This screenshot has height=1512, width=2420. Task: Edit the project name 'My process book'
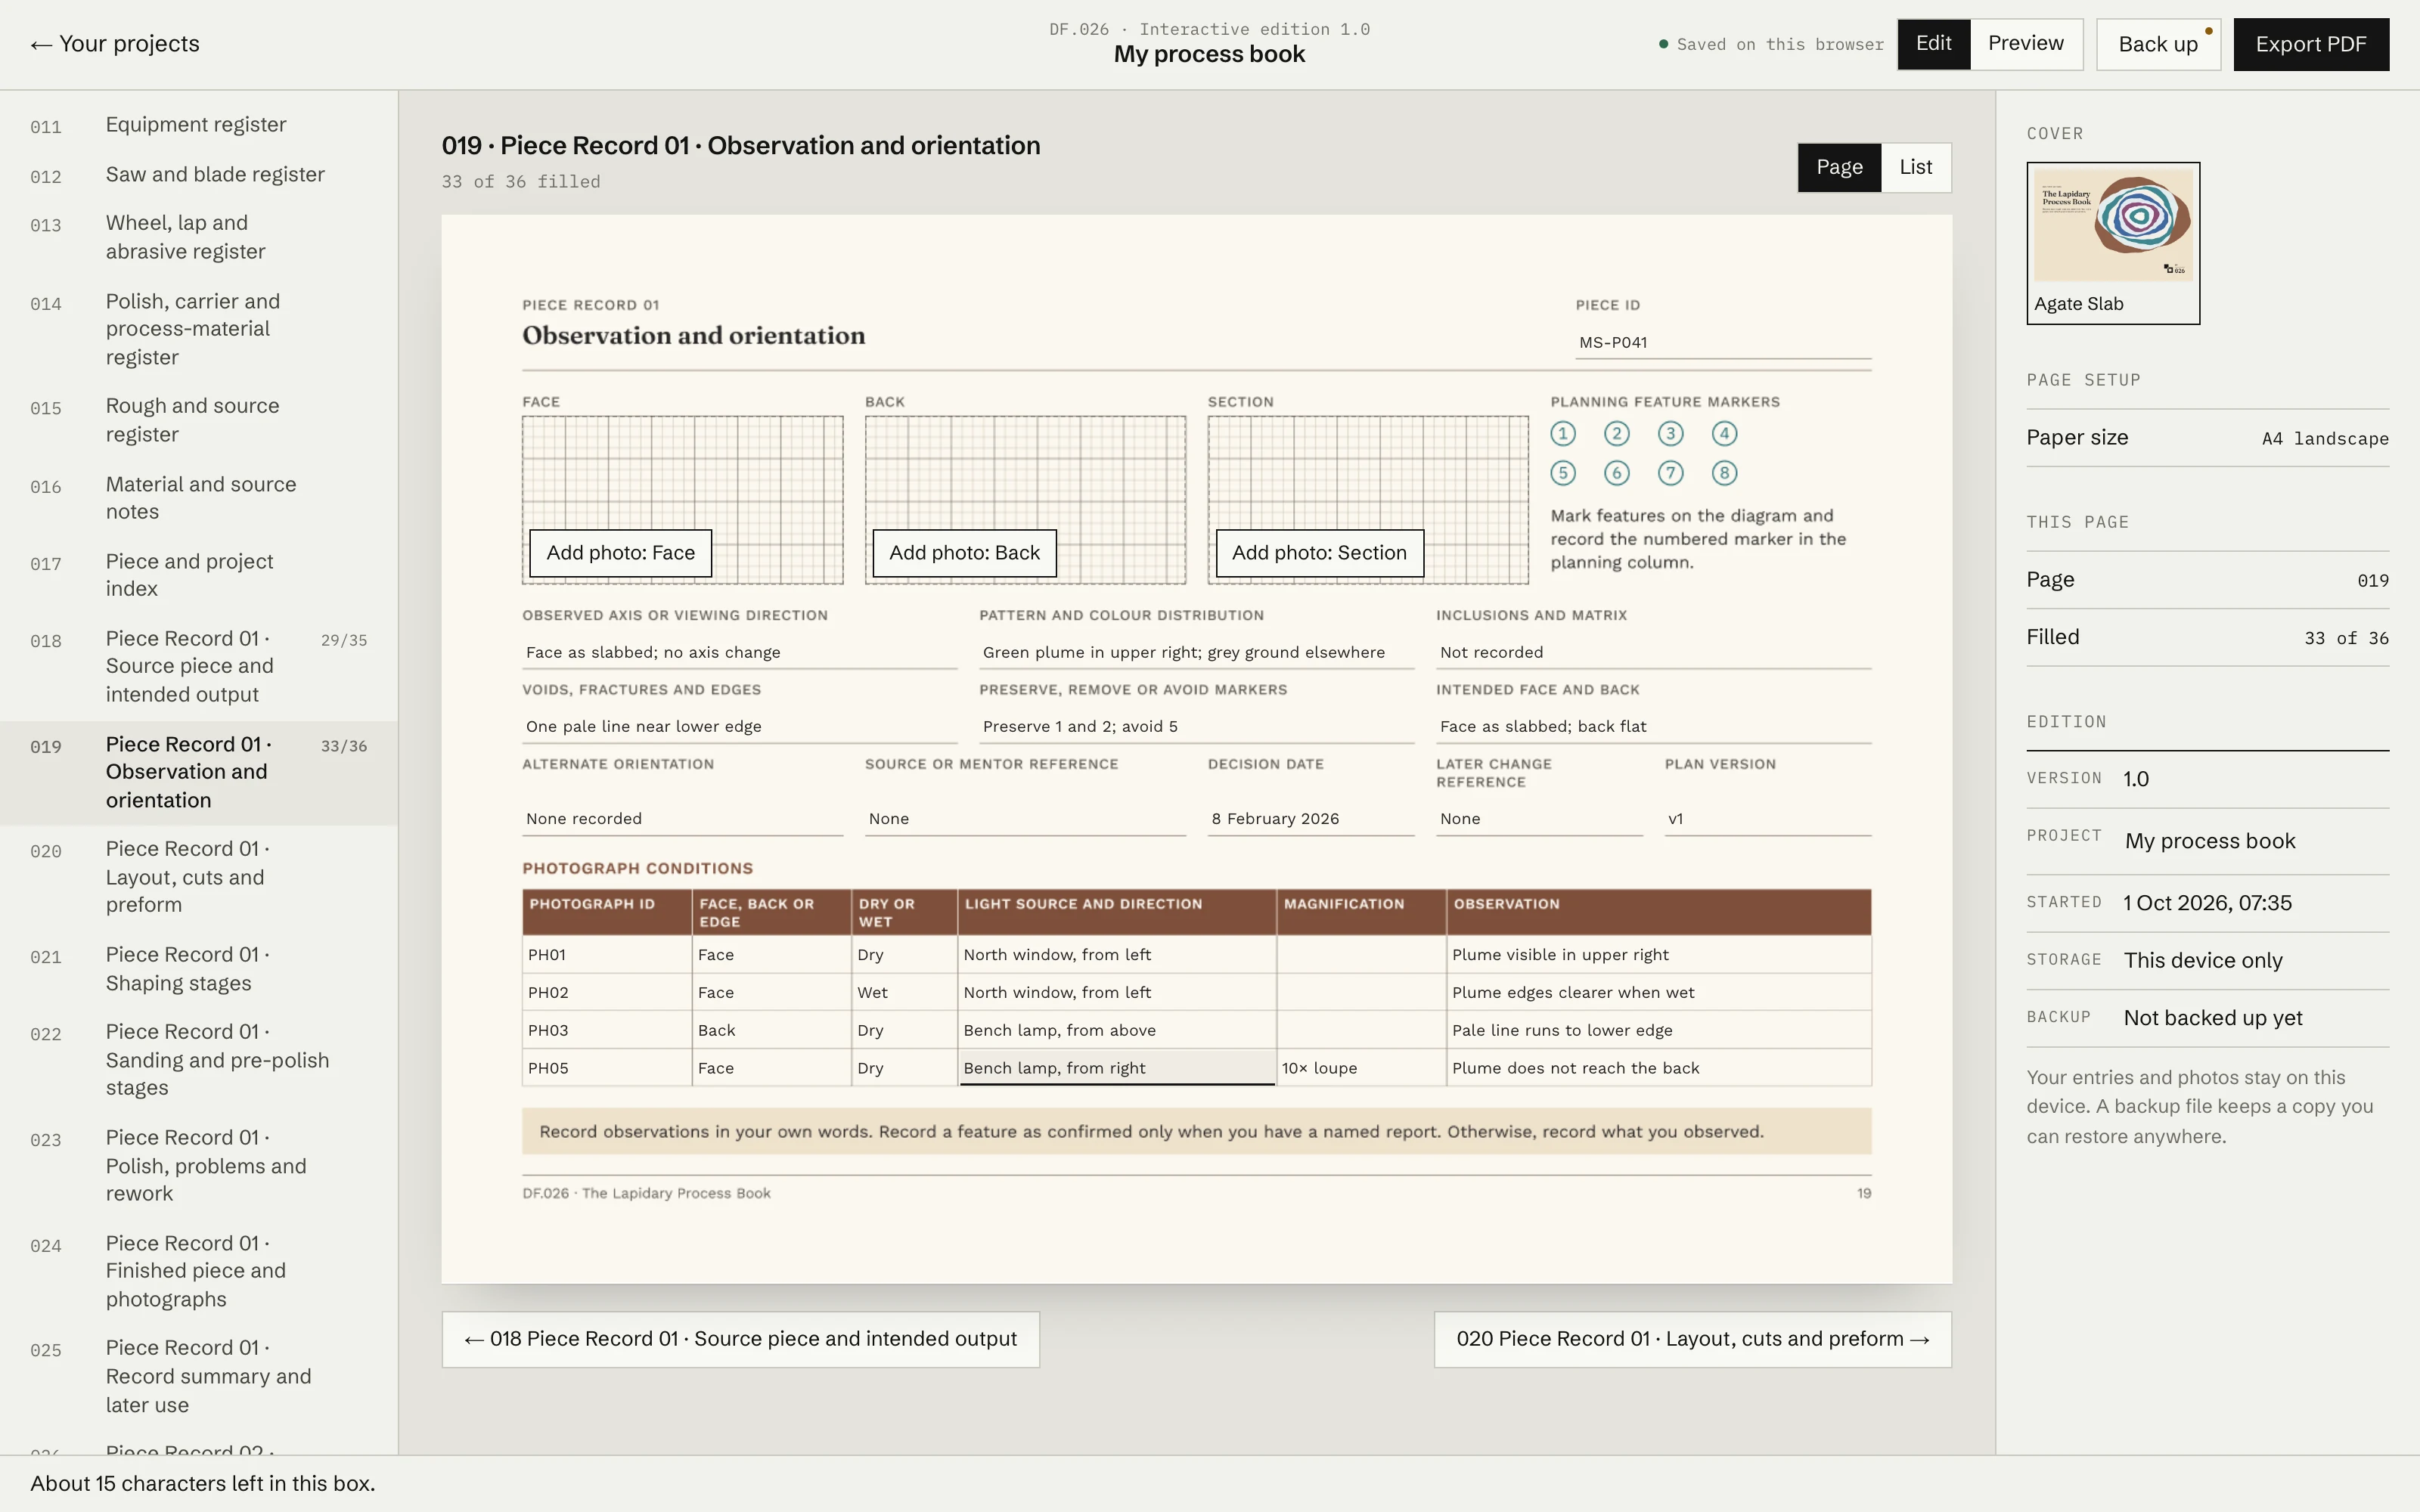2256,841
